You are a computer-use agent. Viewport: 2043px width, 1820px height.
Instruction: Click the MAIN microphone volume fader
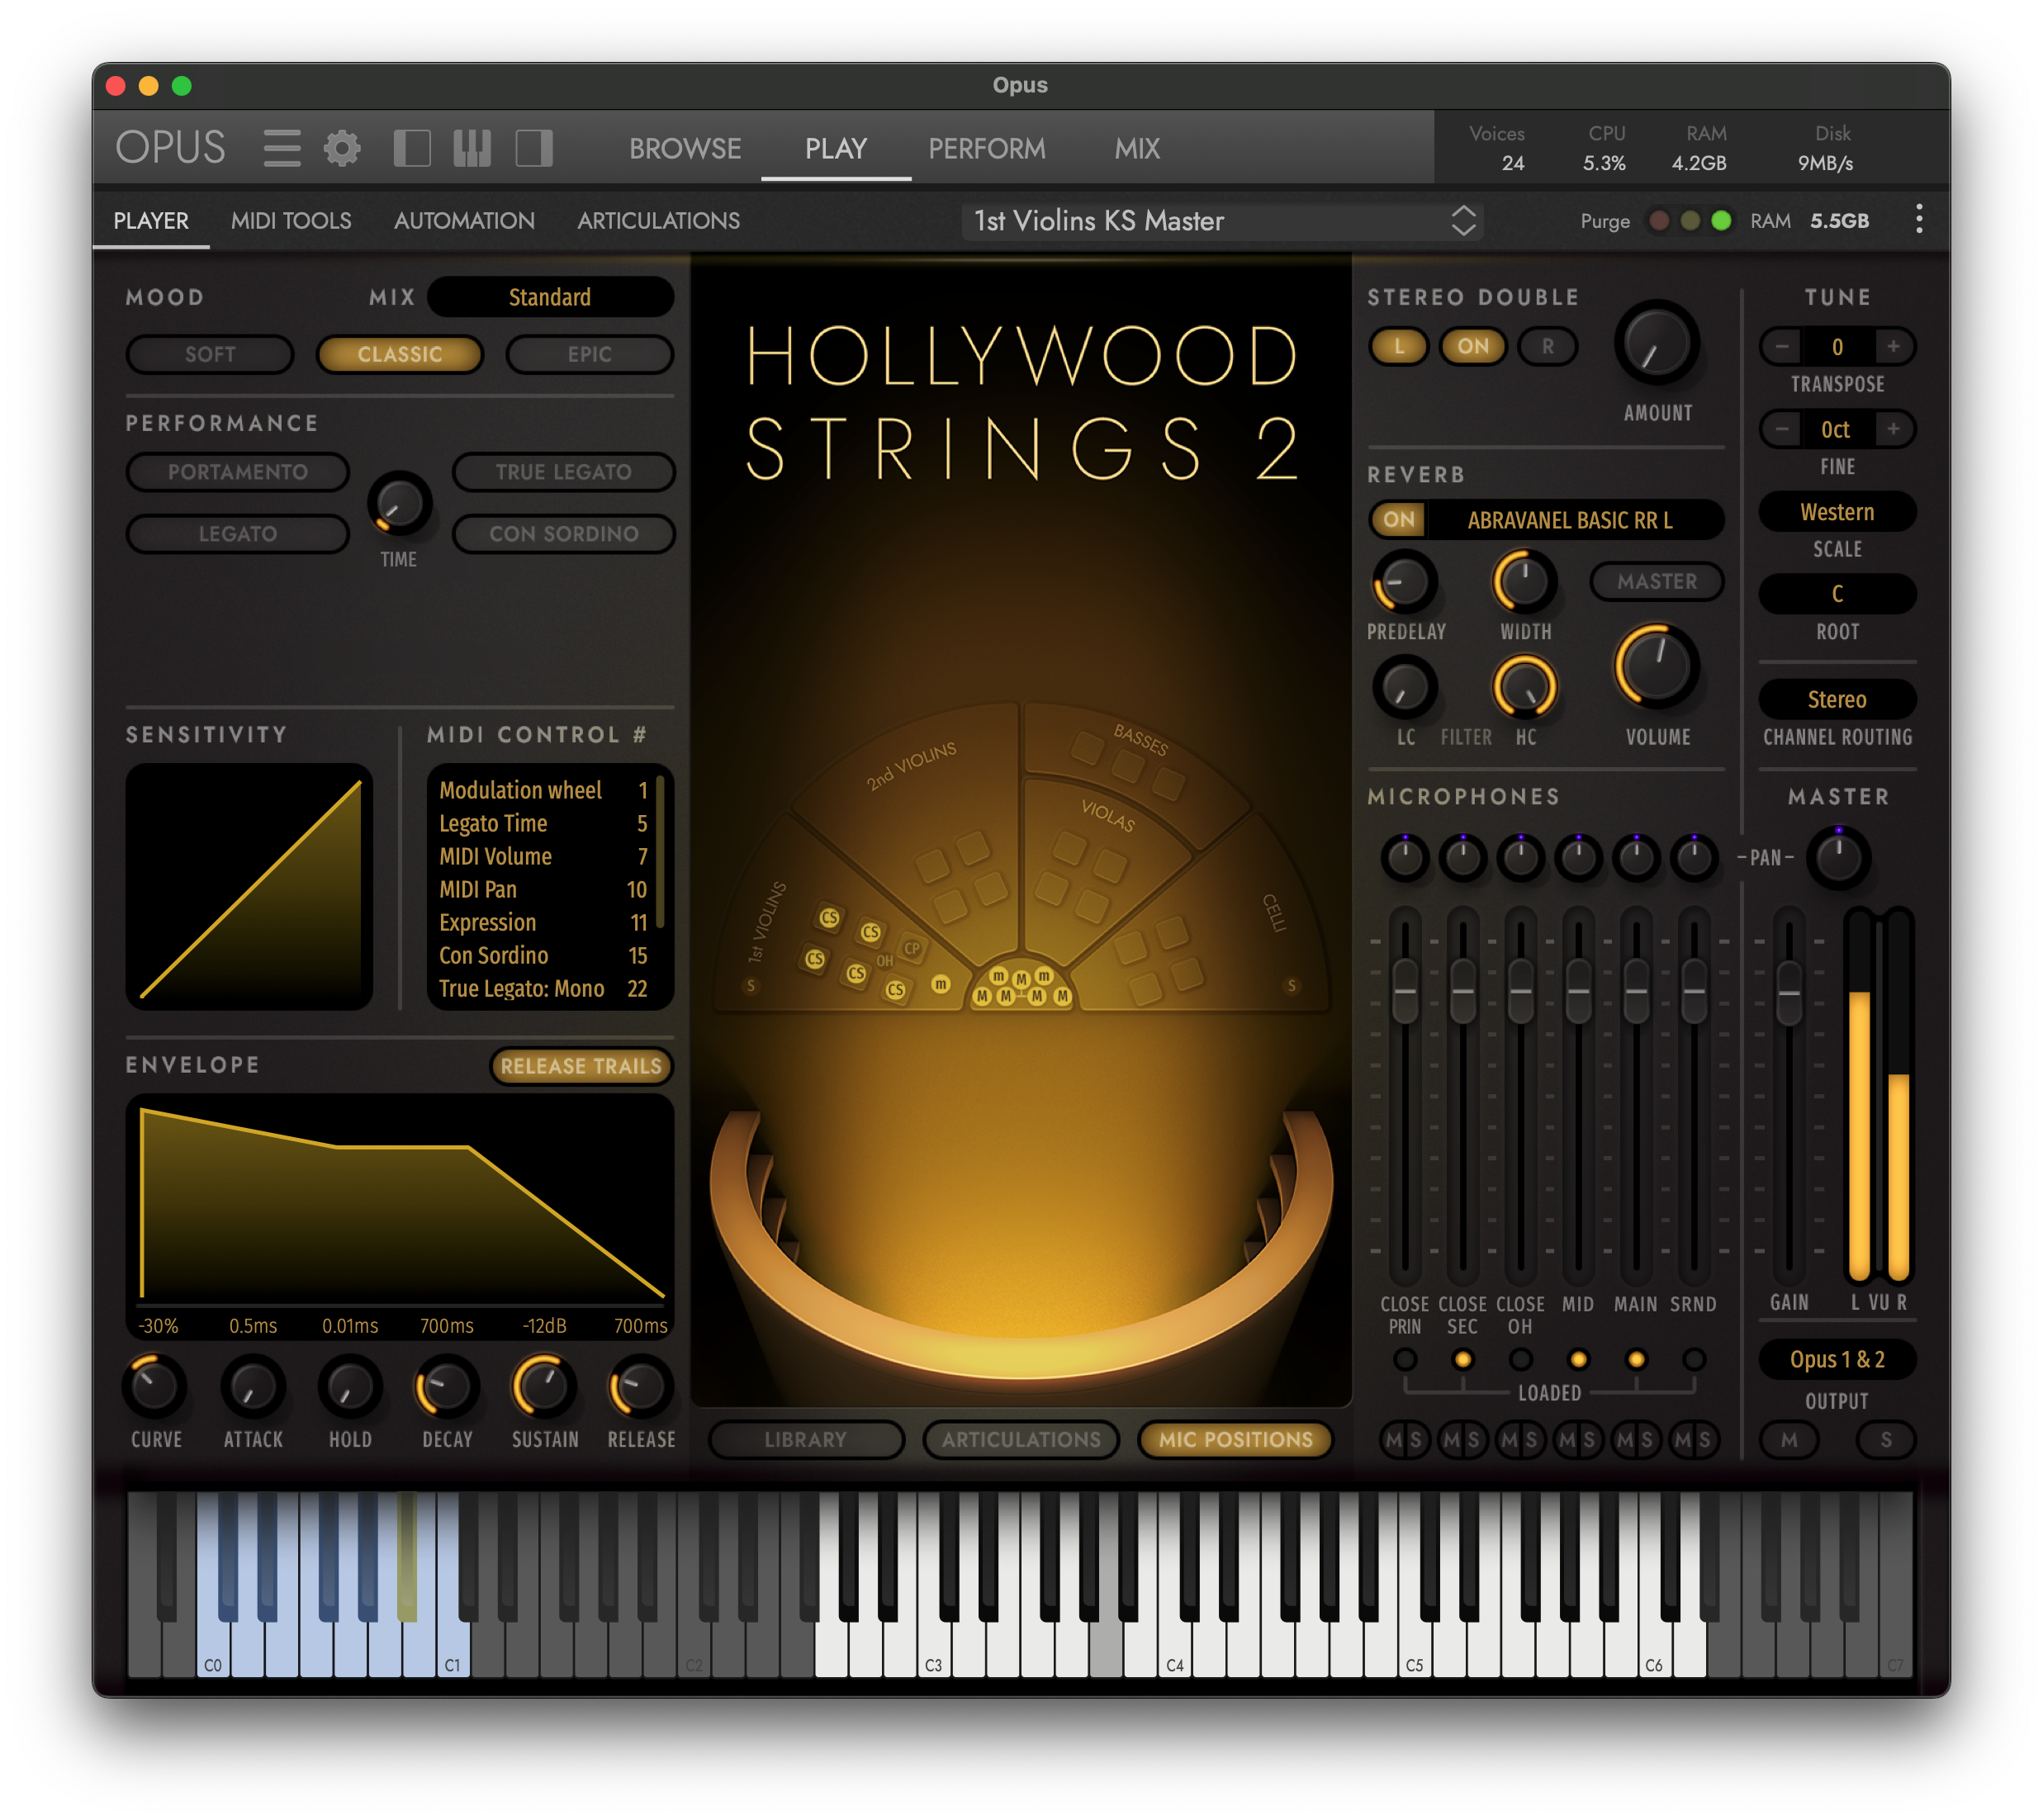pos(1636,991)
